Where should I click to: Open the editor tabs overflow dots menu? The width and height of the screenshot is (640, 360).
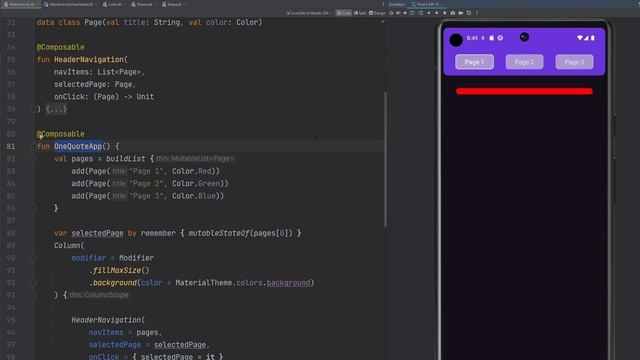tap(383, 4)
